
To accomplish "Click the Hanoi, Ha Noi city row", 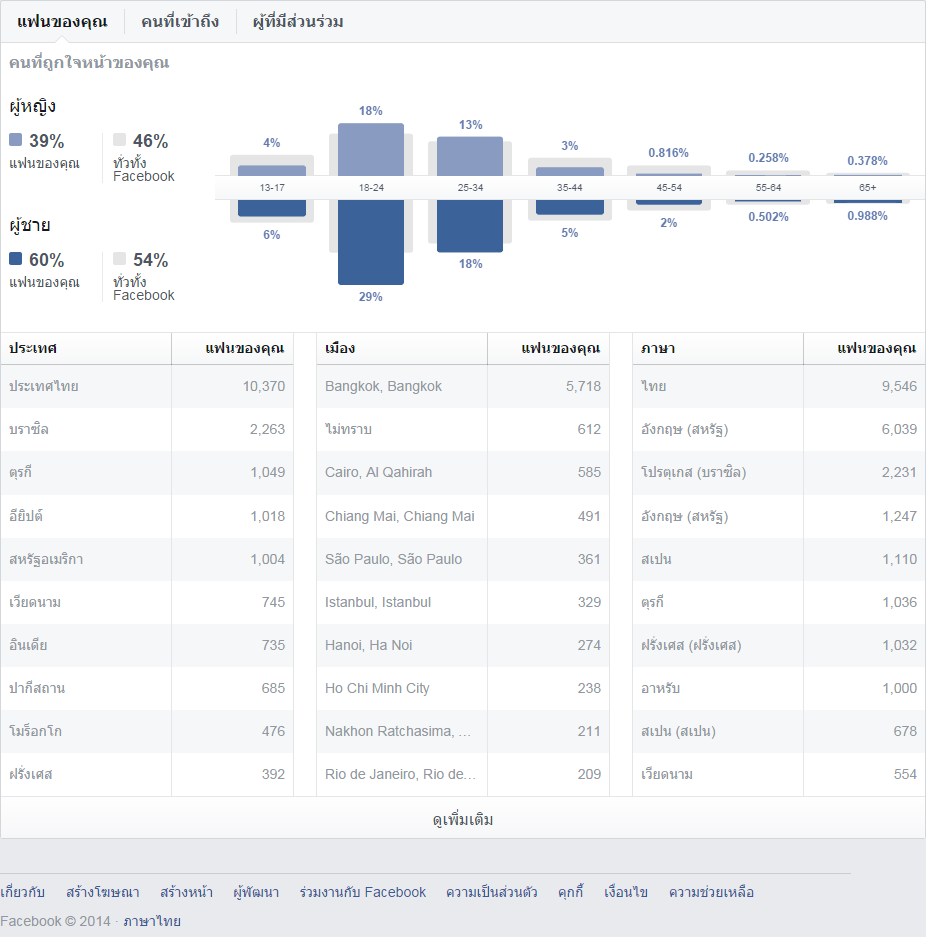I will (x=463, y=645).
